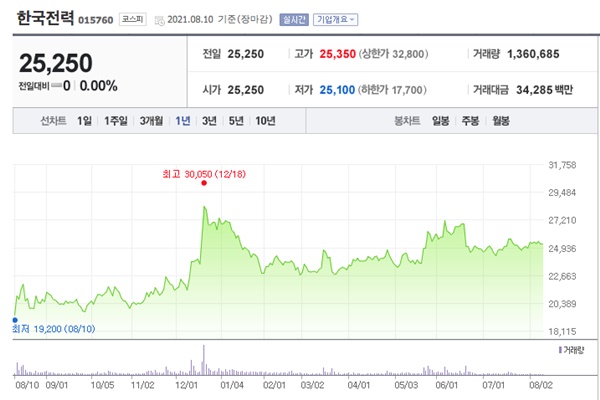Select the 5년 line chart tab
This screenshot has width=600, height=400.
pos(236,121)
